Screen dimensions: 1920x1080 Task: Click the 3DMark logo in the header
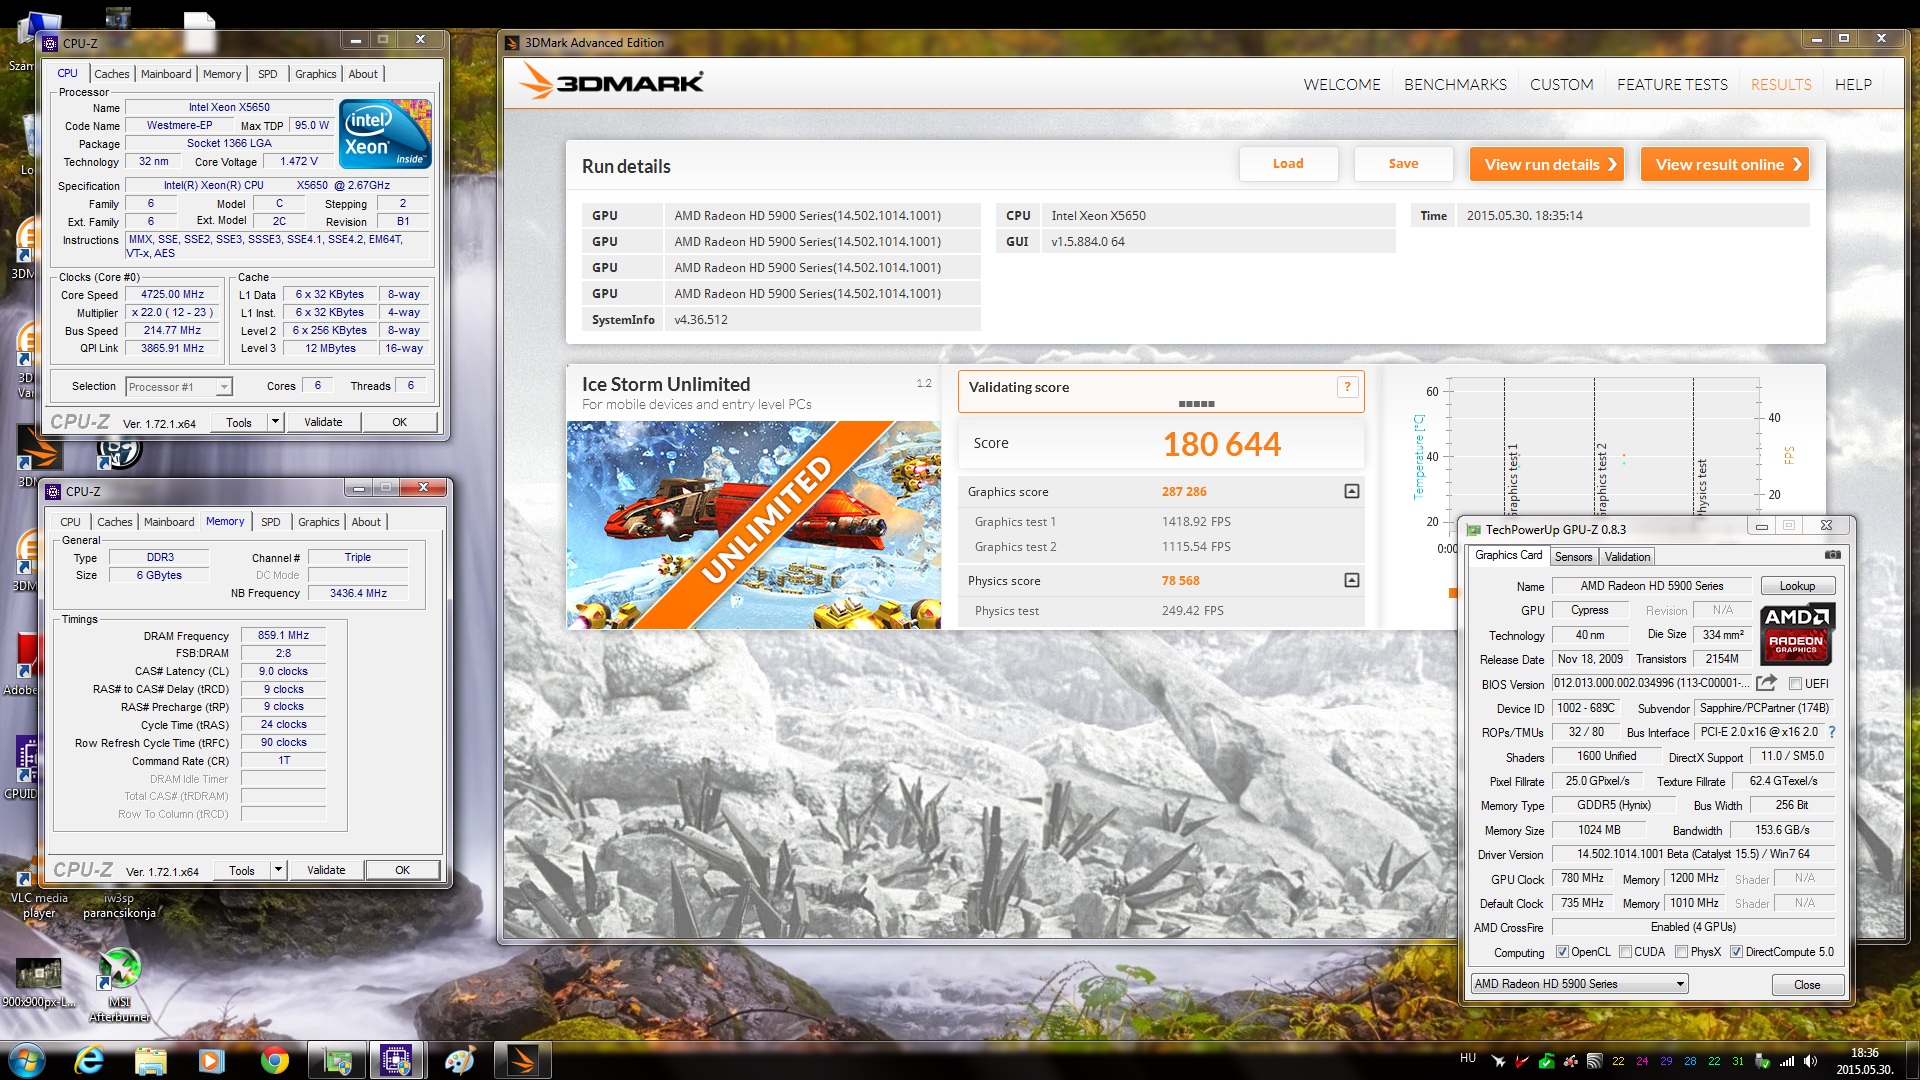tap(612, 82)
